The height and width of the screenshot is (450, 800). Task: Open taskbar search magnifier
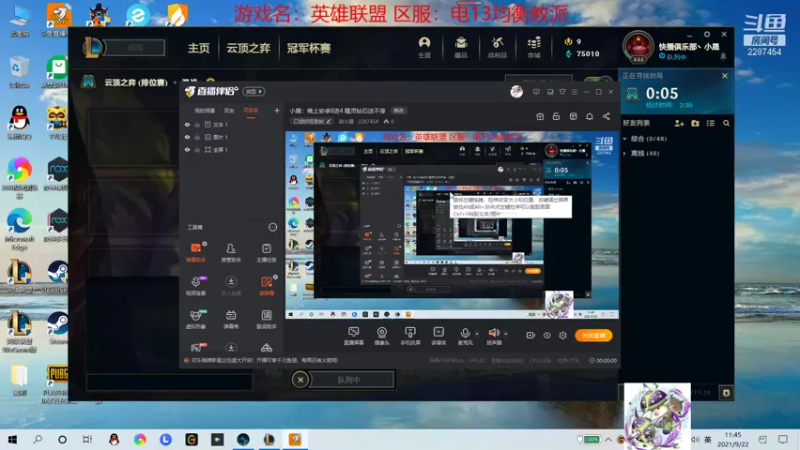37,439
